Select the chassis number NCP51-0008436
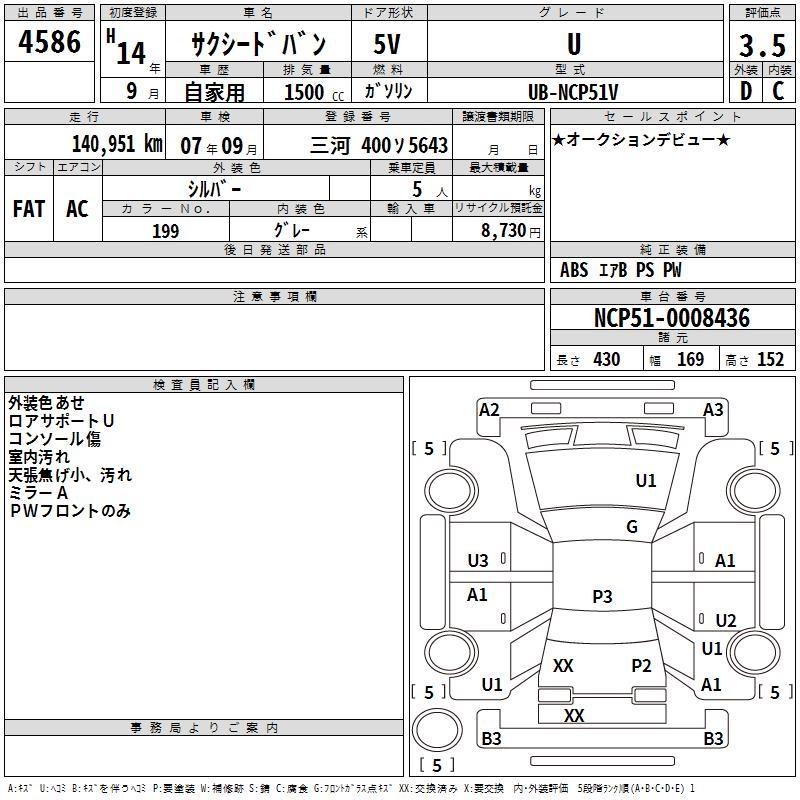Image resolution: width=800 pixels, height=800 pixels. (x=672, y=318)
